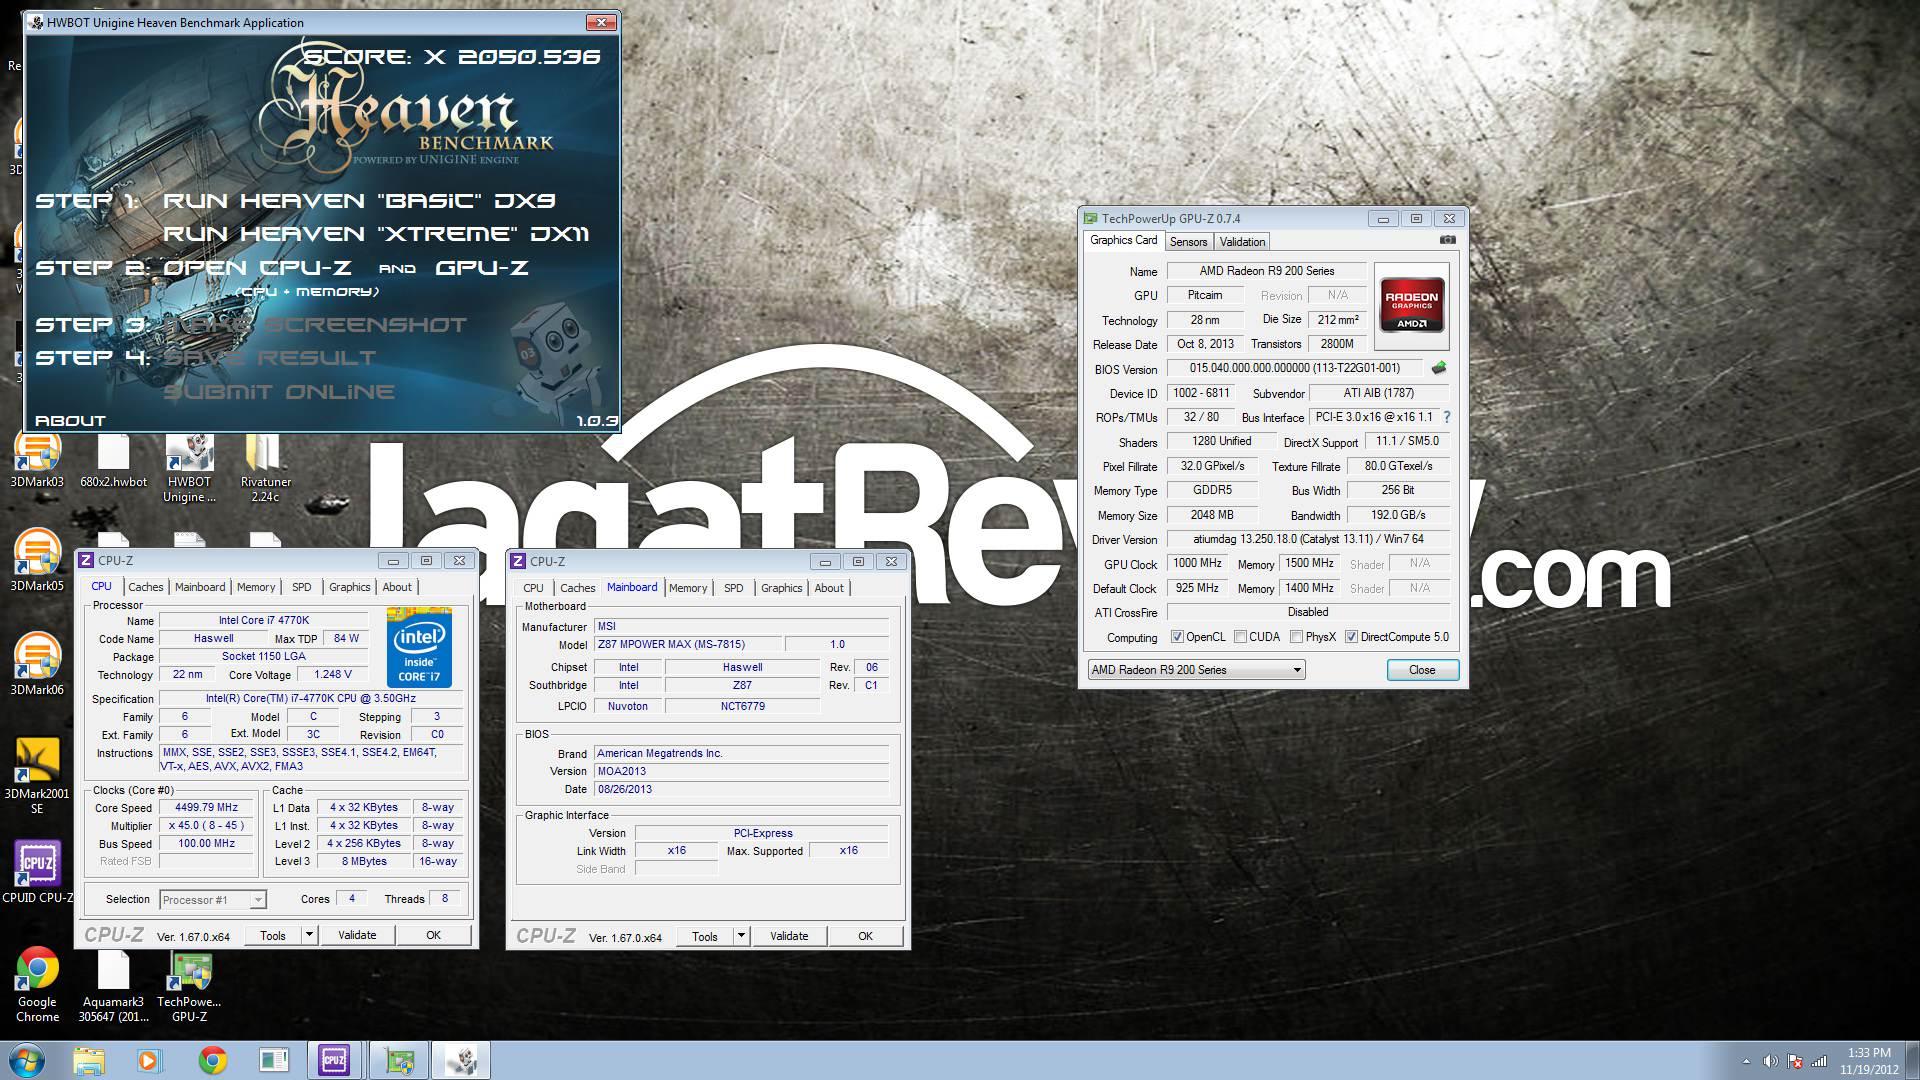This screenshot has height=1080, width=1920.
Task: Open the Aquamark3 305647 file on desktop
Action: tap(113, 984)
